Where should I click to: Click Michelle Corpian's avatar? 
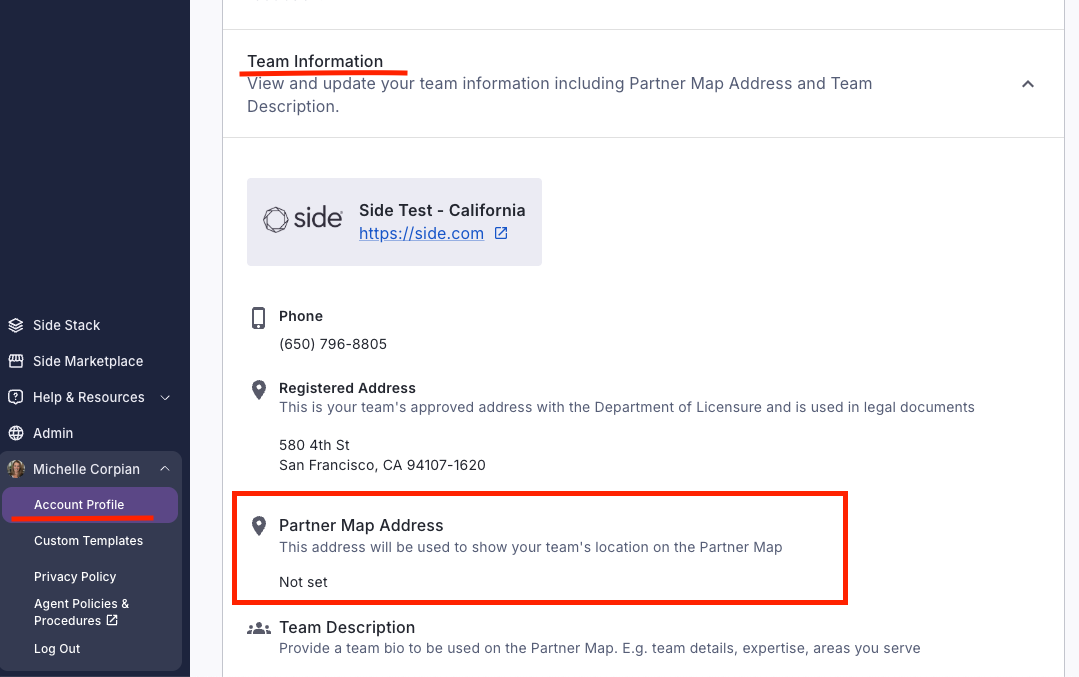click(x=16, y=469)
